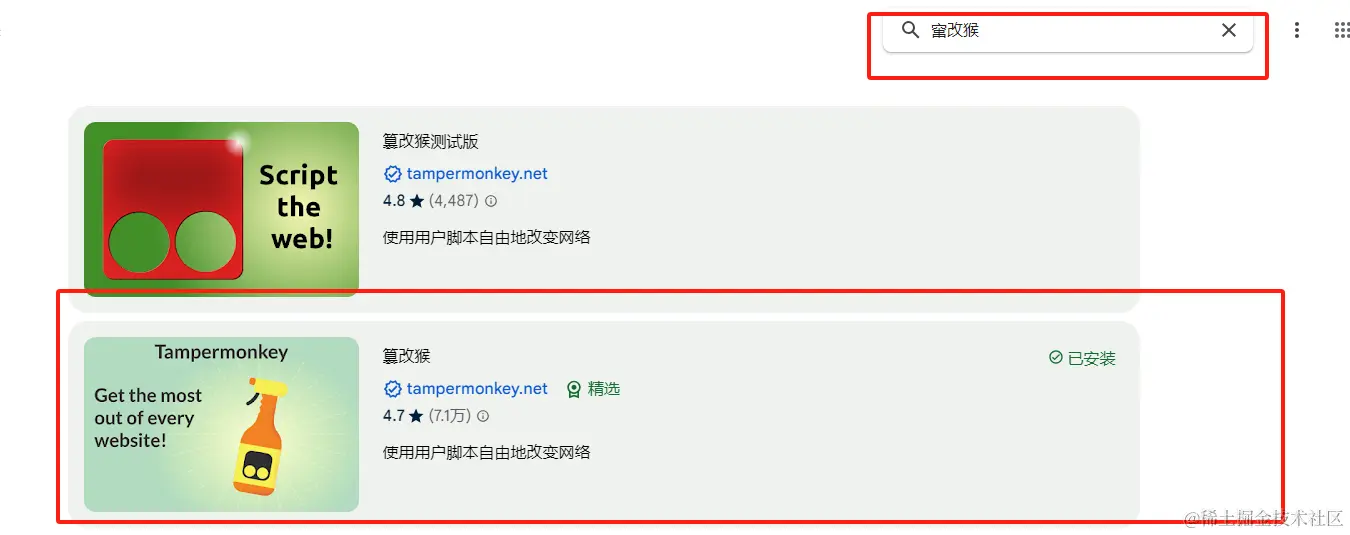Click the 精选 featured badge icon
The width and height of the screenshot is (1350, 535).
574,389
